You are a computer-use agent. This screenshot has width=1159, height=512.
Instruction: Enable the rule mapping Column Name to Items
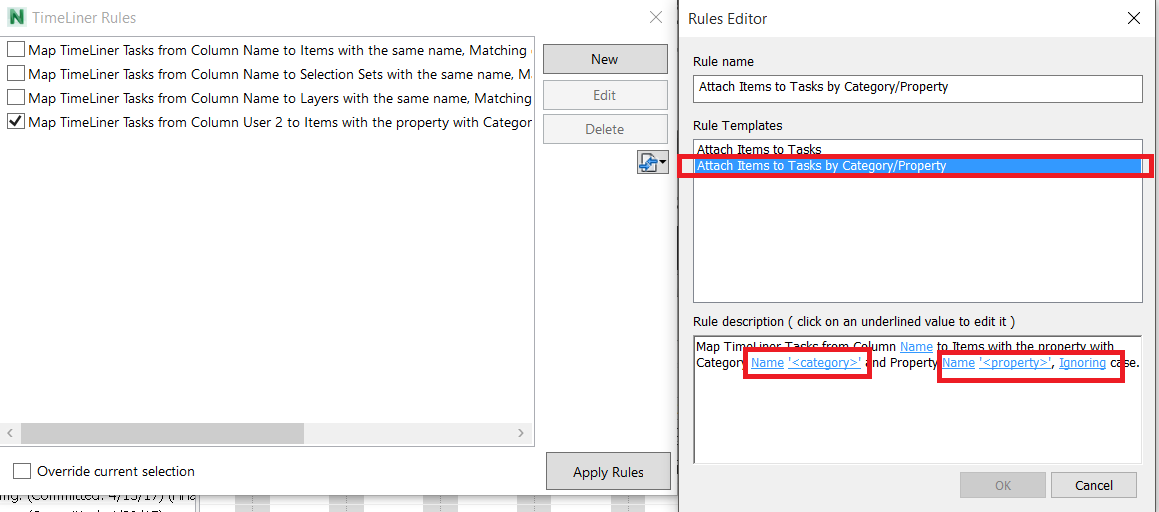pyautogui.click(x=16, y=50)
